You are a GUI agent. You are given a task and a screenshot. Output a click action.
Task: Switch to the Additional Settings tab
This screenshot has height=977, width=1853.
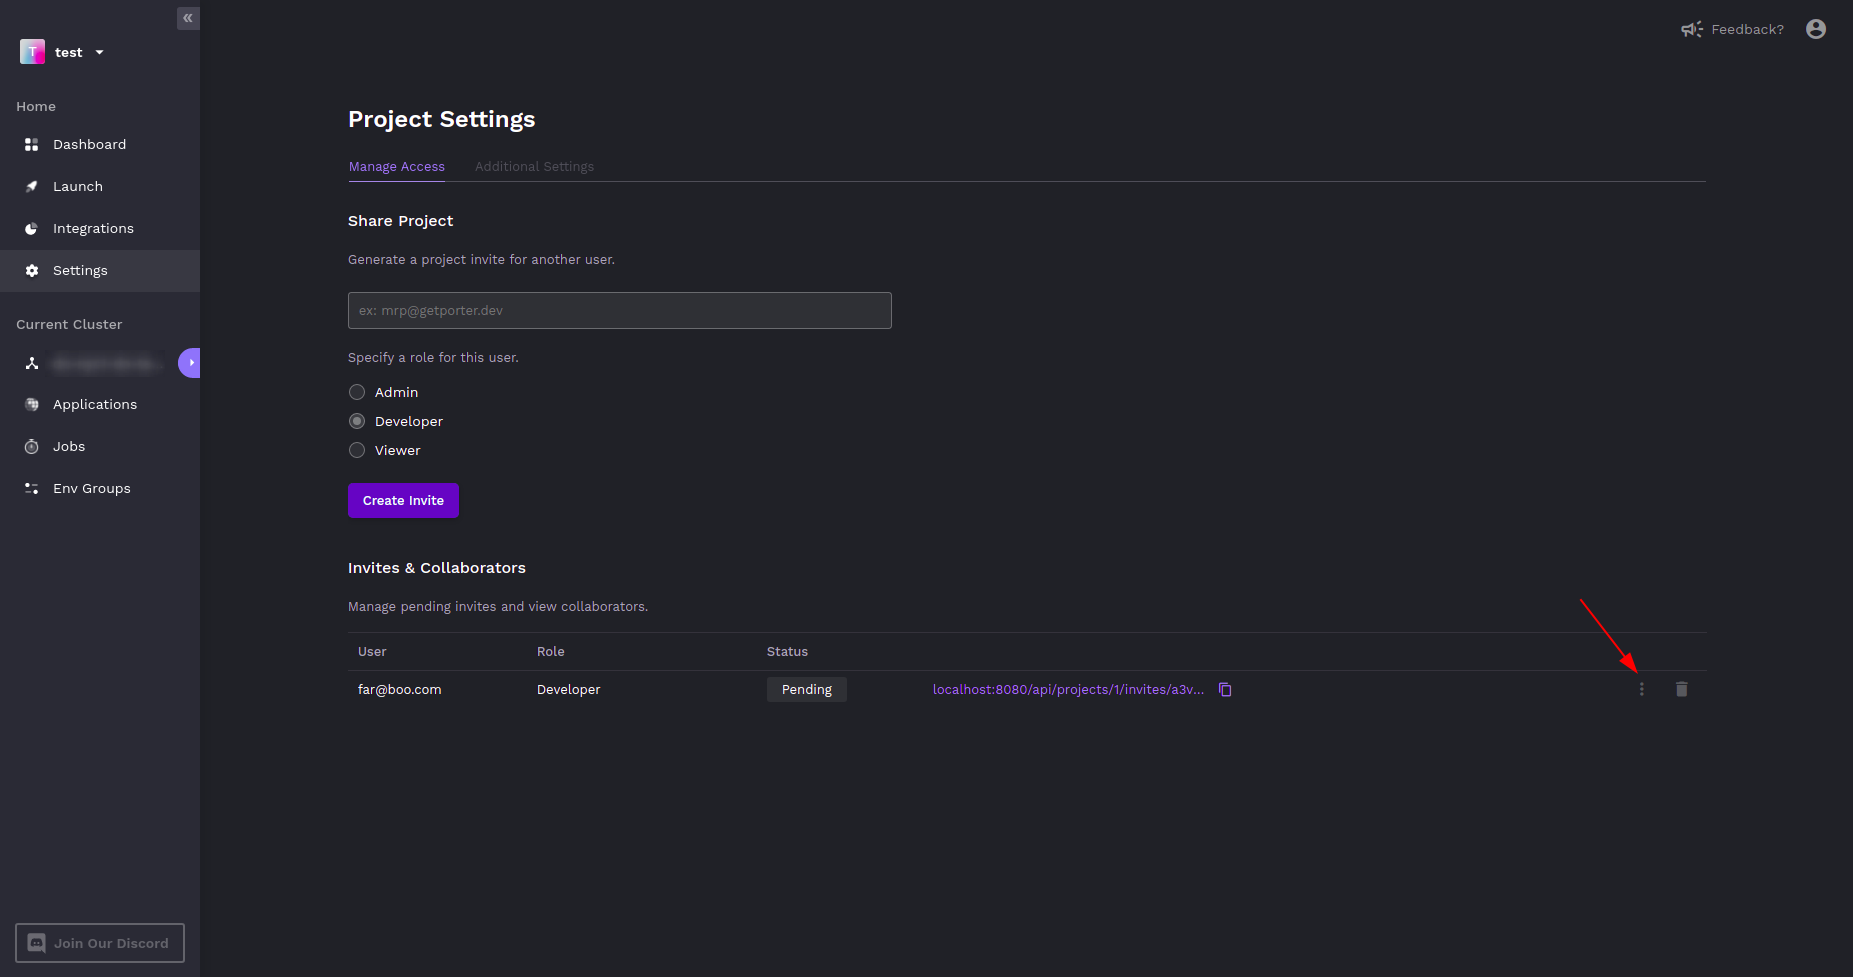click(534, 167)
